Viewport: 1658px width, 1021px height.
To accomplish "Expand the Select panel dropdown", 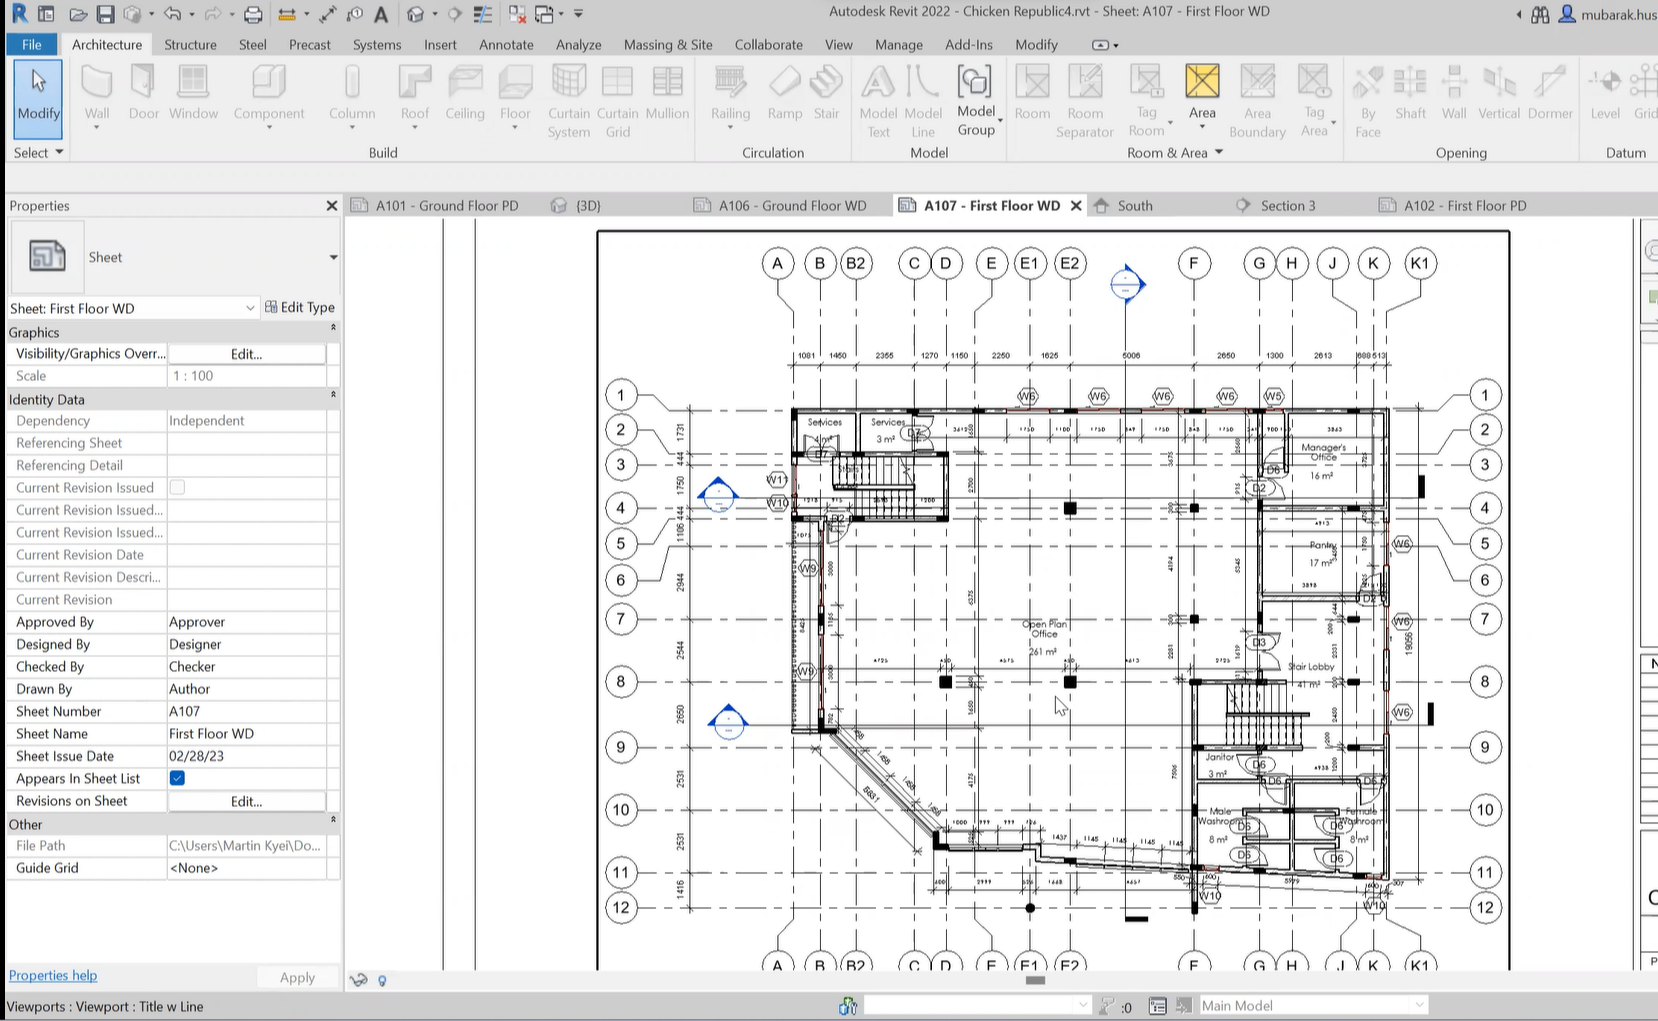I will click(x=38, y=152).
